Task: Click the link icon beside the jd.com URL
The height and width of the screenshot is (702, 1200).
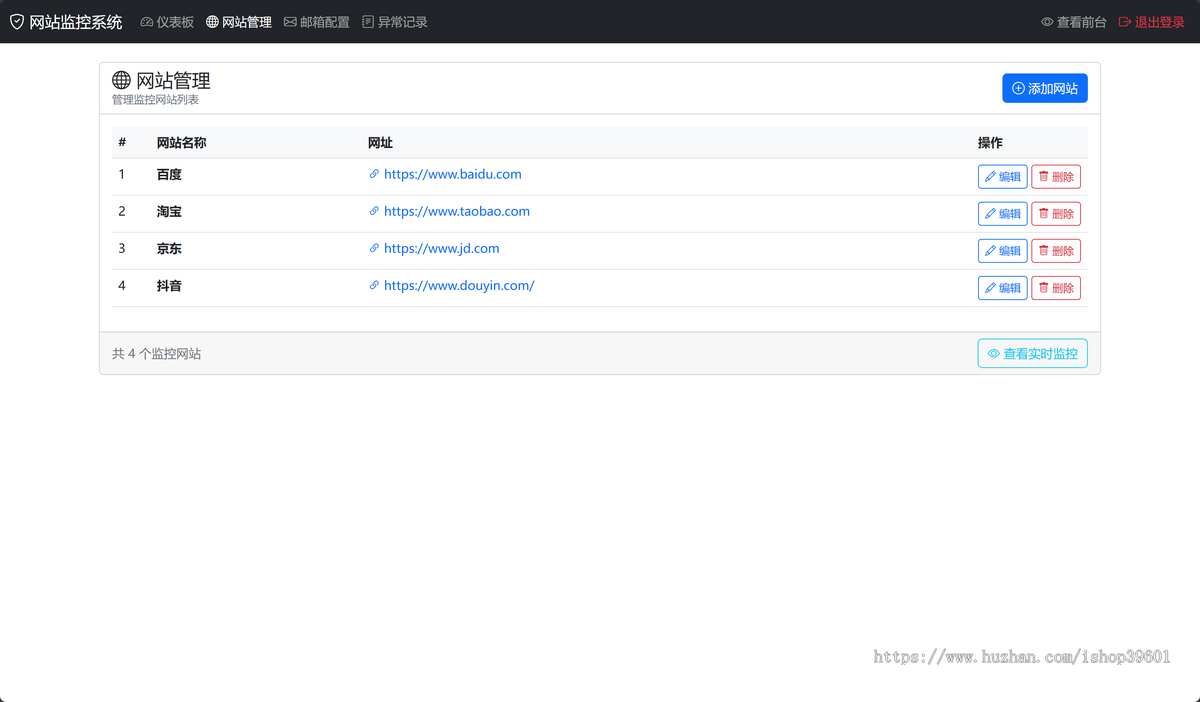Action: [x=374, y=248]
